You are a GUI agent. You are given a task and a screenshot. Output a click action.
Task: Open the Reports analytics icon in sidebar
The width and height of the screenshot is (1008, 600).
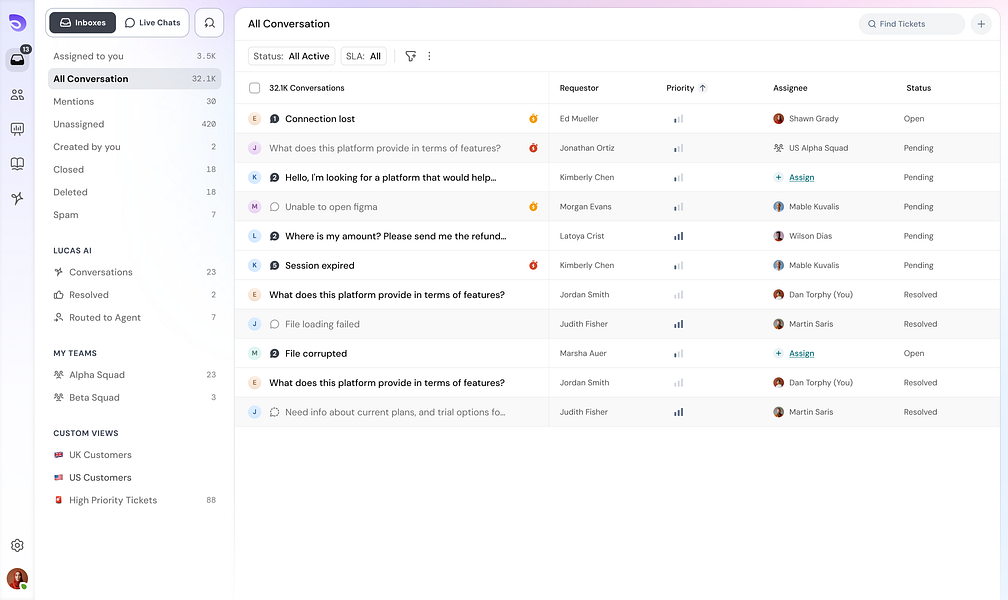(16, 129)
